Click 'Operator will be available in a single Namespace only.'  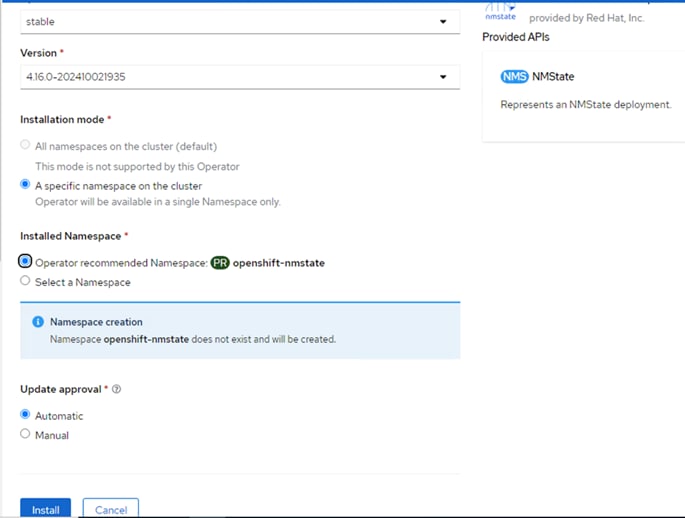click(158, 202)
